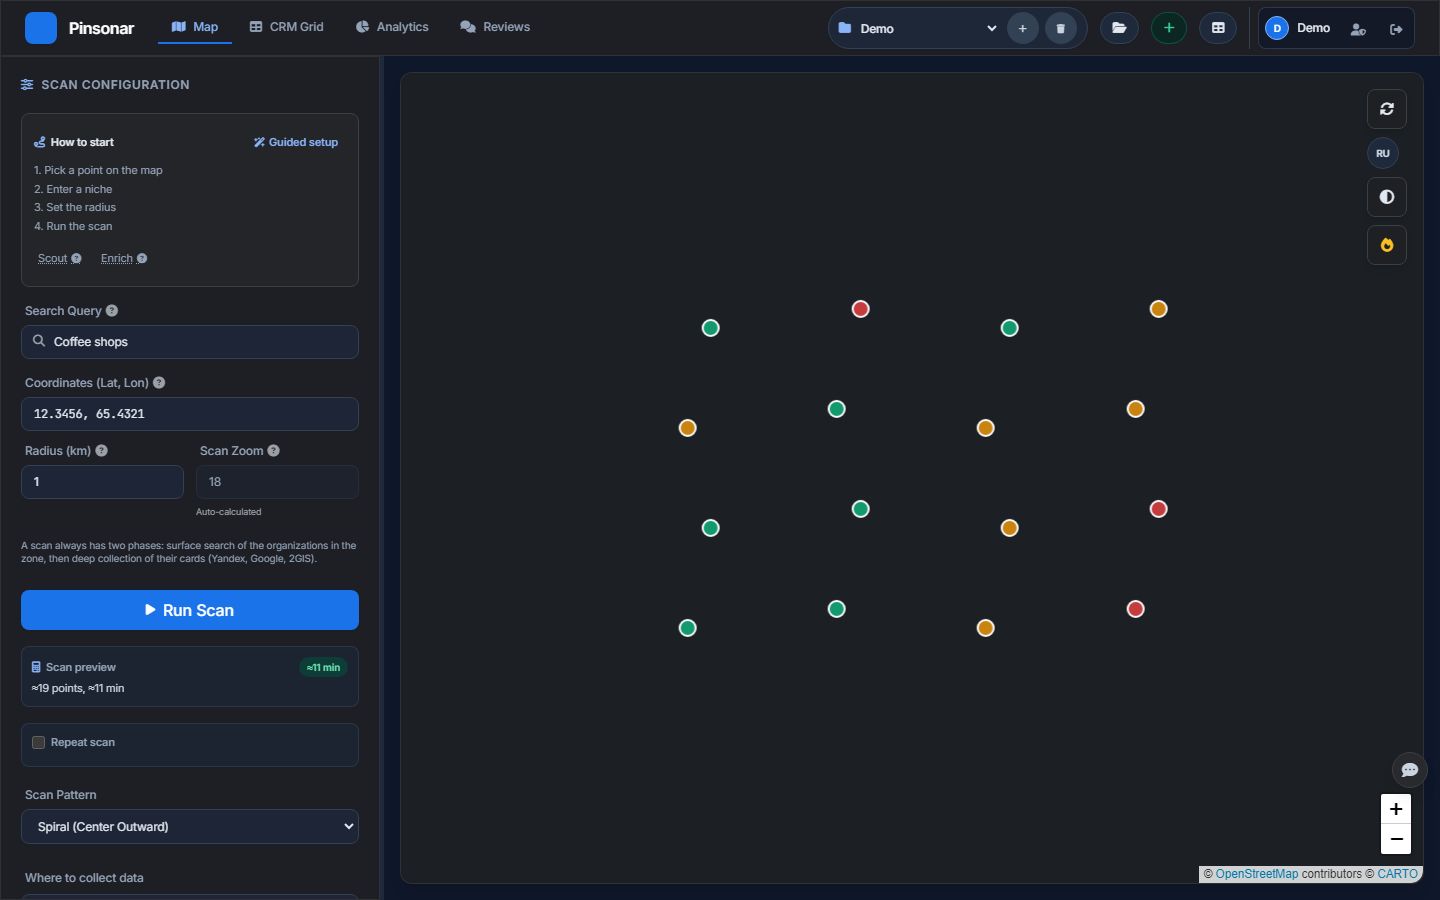The width and height of the screenshot is (1440, 900).
Task: Launch the Guided setup link
Action: (296, 142)
